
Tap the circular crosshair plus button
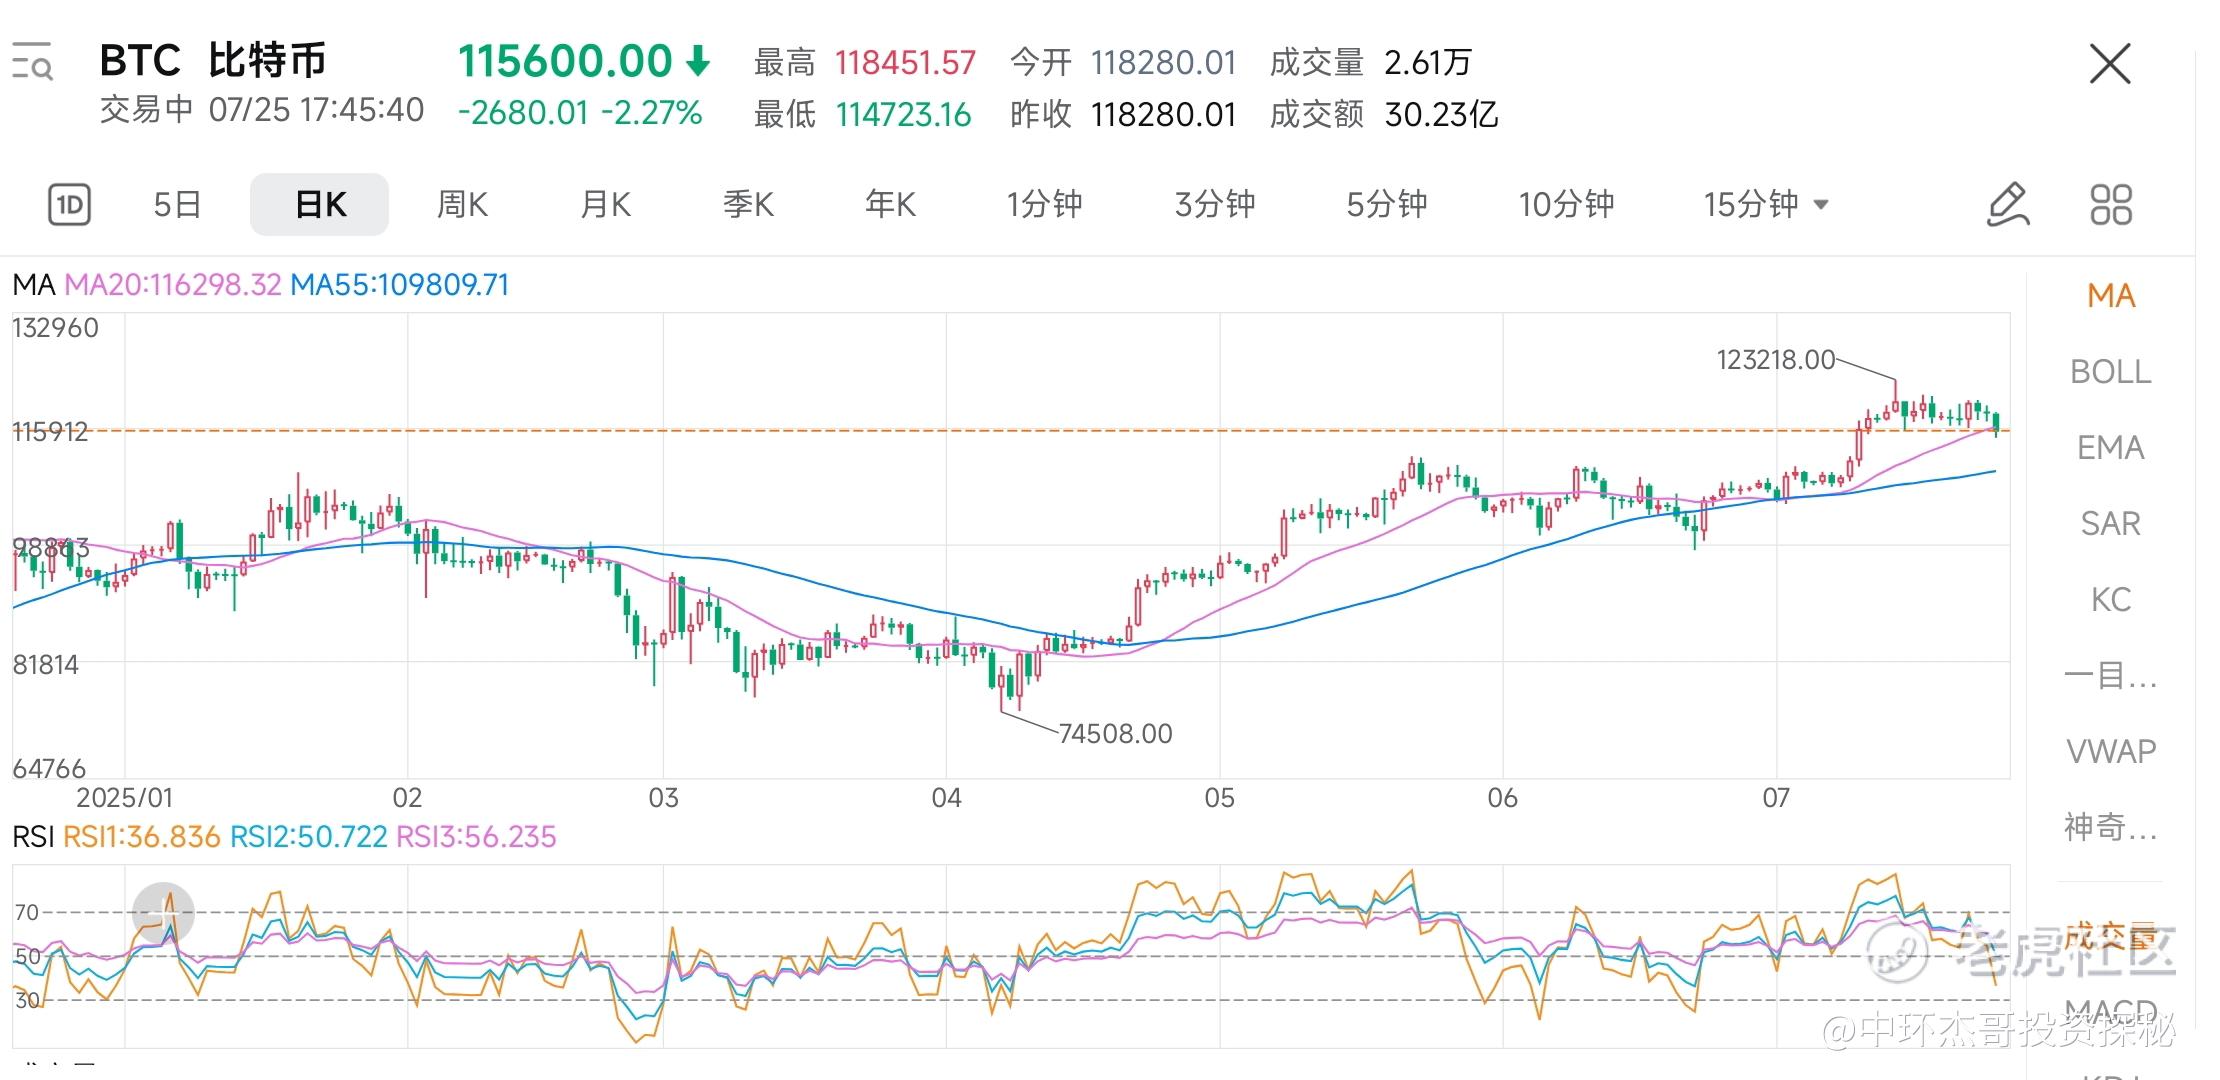(163, 912)
